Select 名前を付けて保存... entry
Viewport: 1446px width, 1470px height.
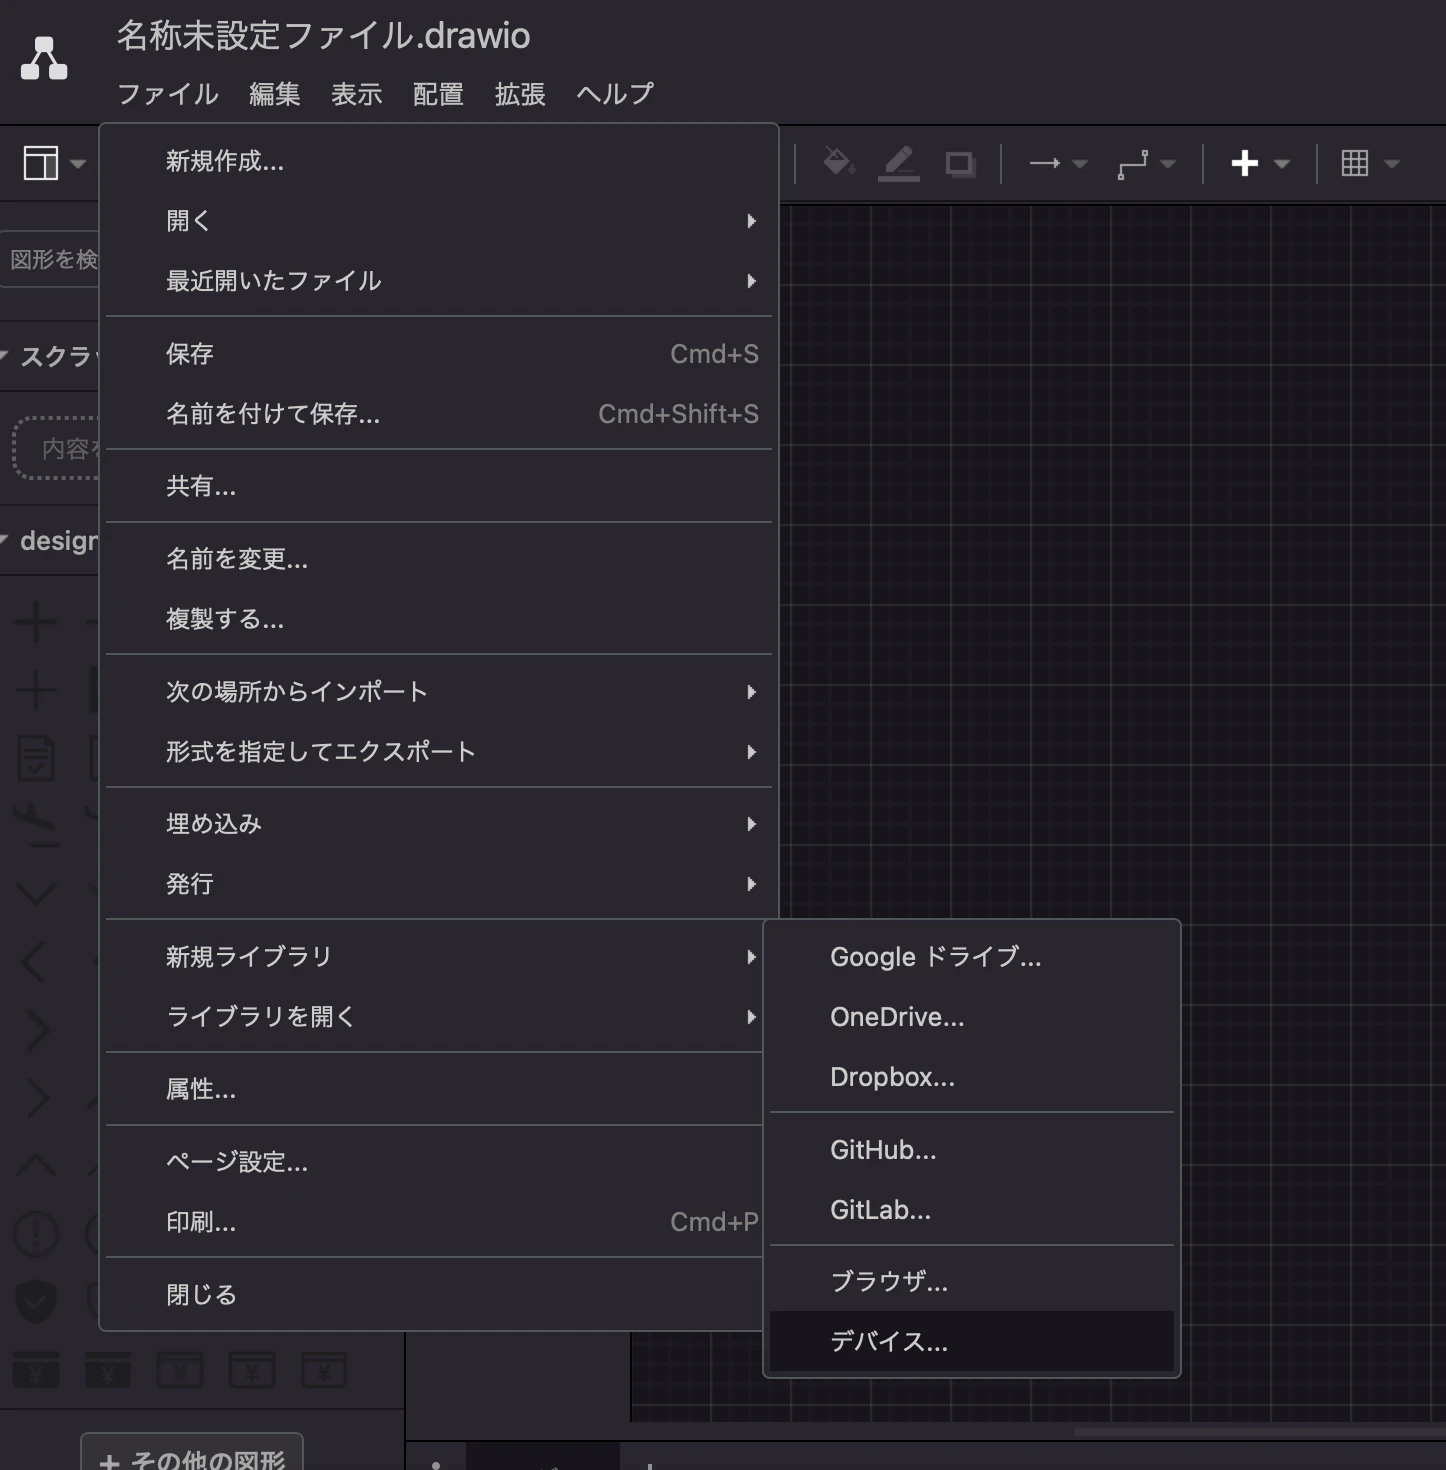[x=439, y=414]
